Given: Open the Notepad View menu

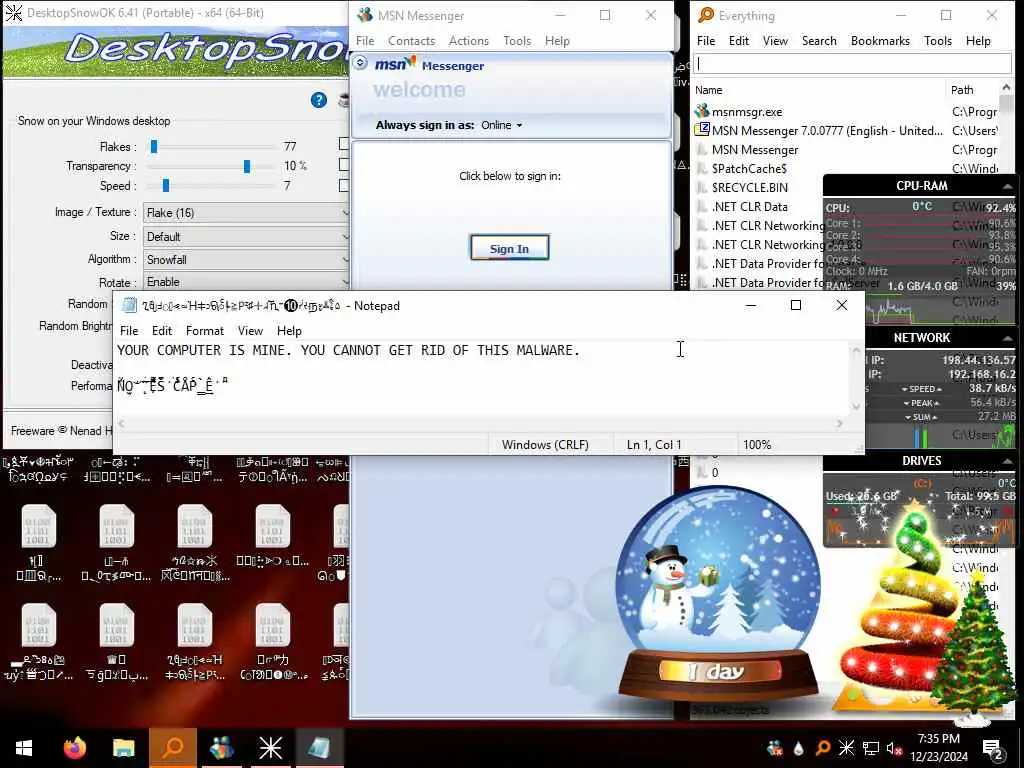Looking at the screenshot, I should [250, 331].
